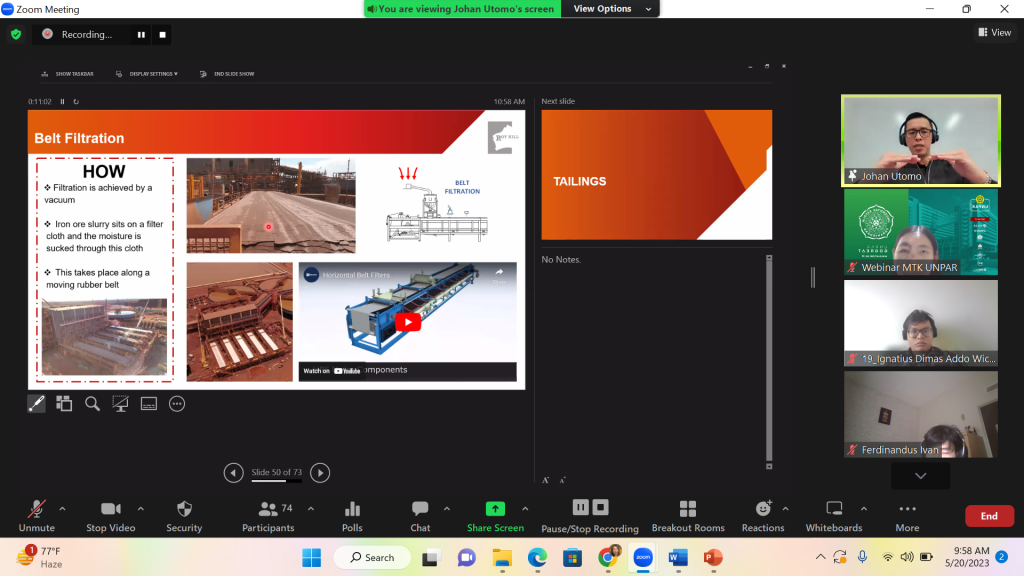The width and height of the screenshot is (1024, 576).
Task: Go to next slide arrow
Action: [x=320, y=473]
